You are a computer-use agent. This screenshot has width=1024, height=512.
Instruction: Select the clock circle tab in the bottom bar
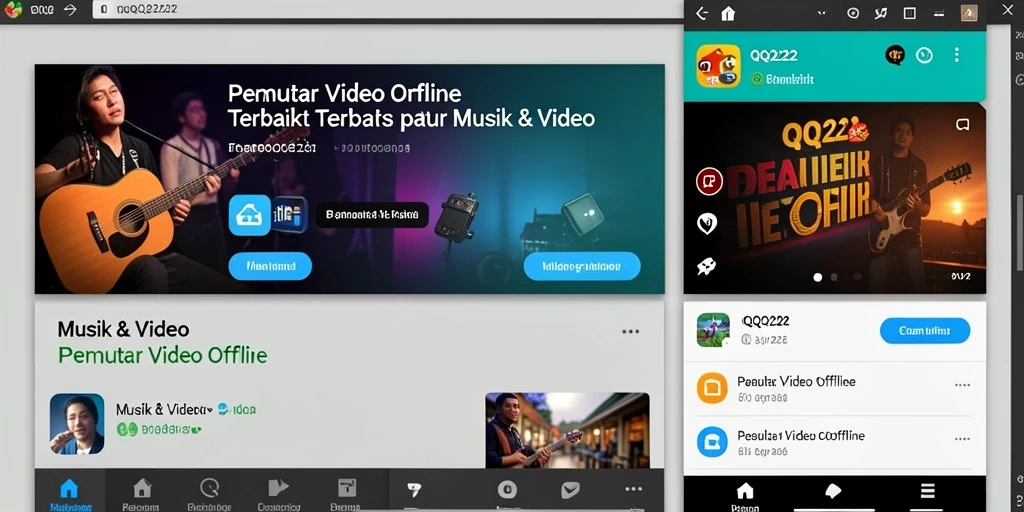point(209,494)
